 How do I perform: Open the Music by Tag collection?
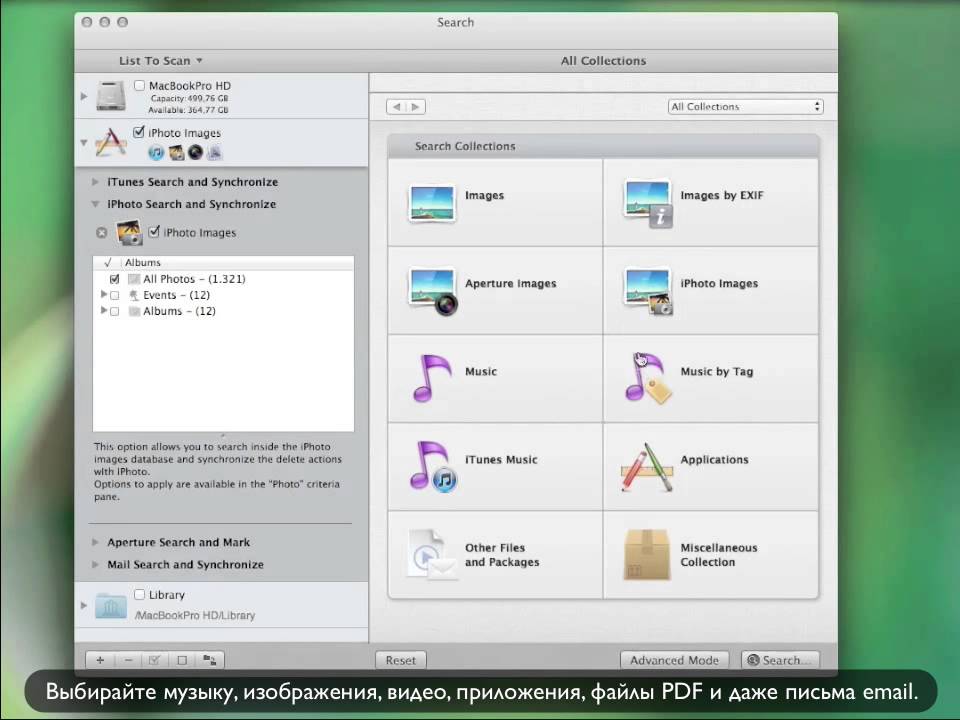(x=711, y=378)
